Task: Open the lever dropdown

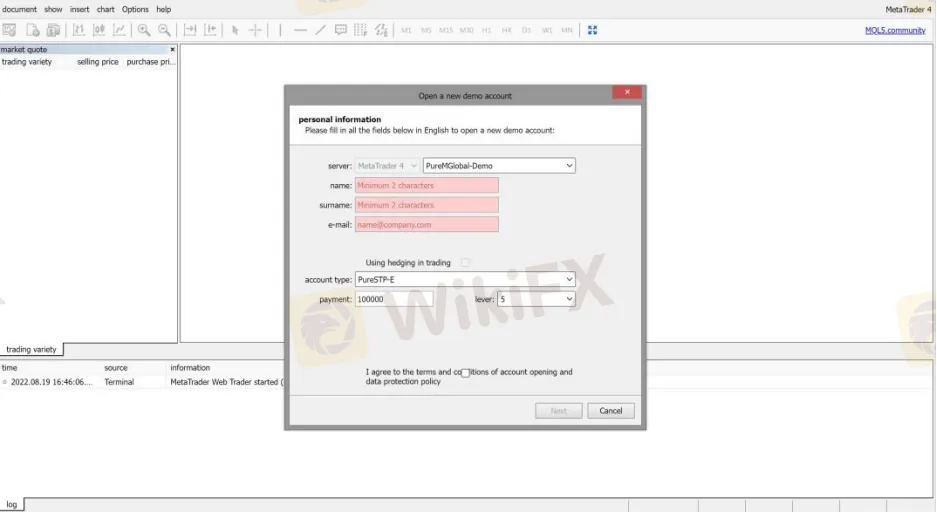Action: coord(536,299)
